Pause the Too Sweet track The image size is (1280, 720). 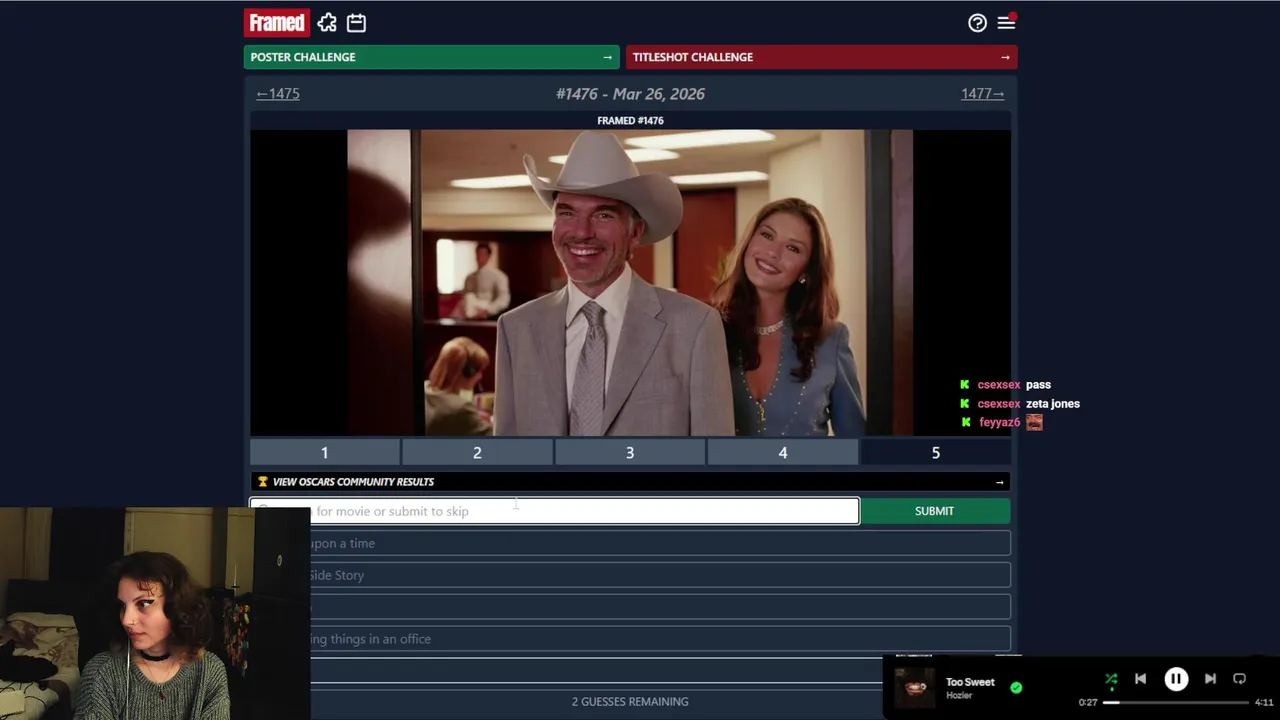[1176, 679]
